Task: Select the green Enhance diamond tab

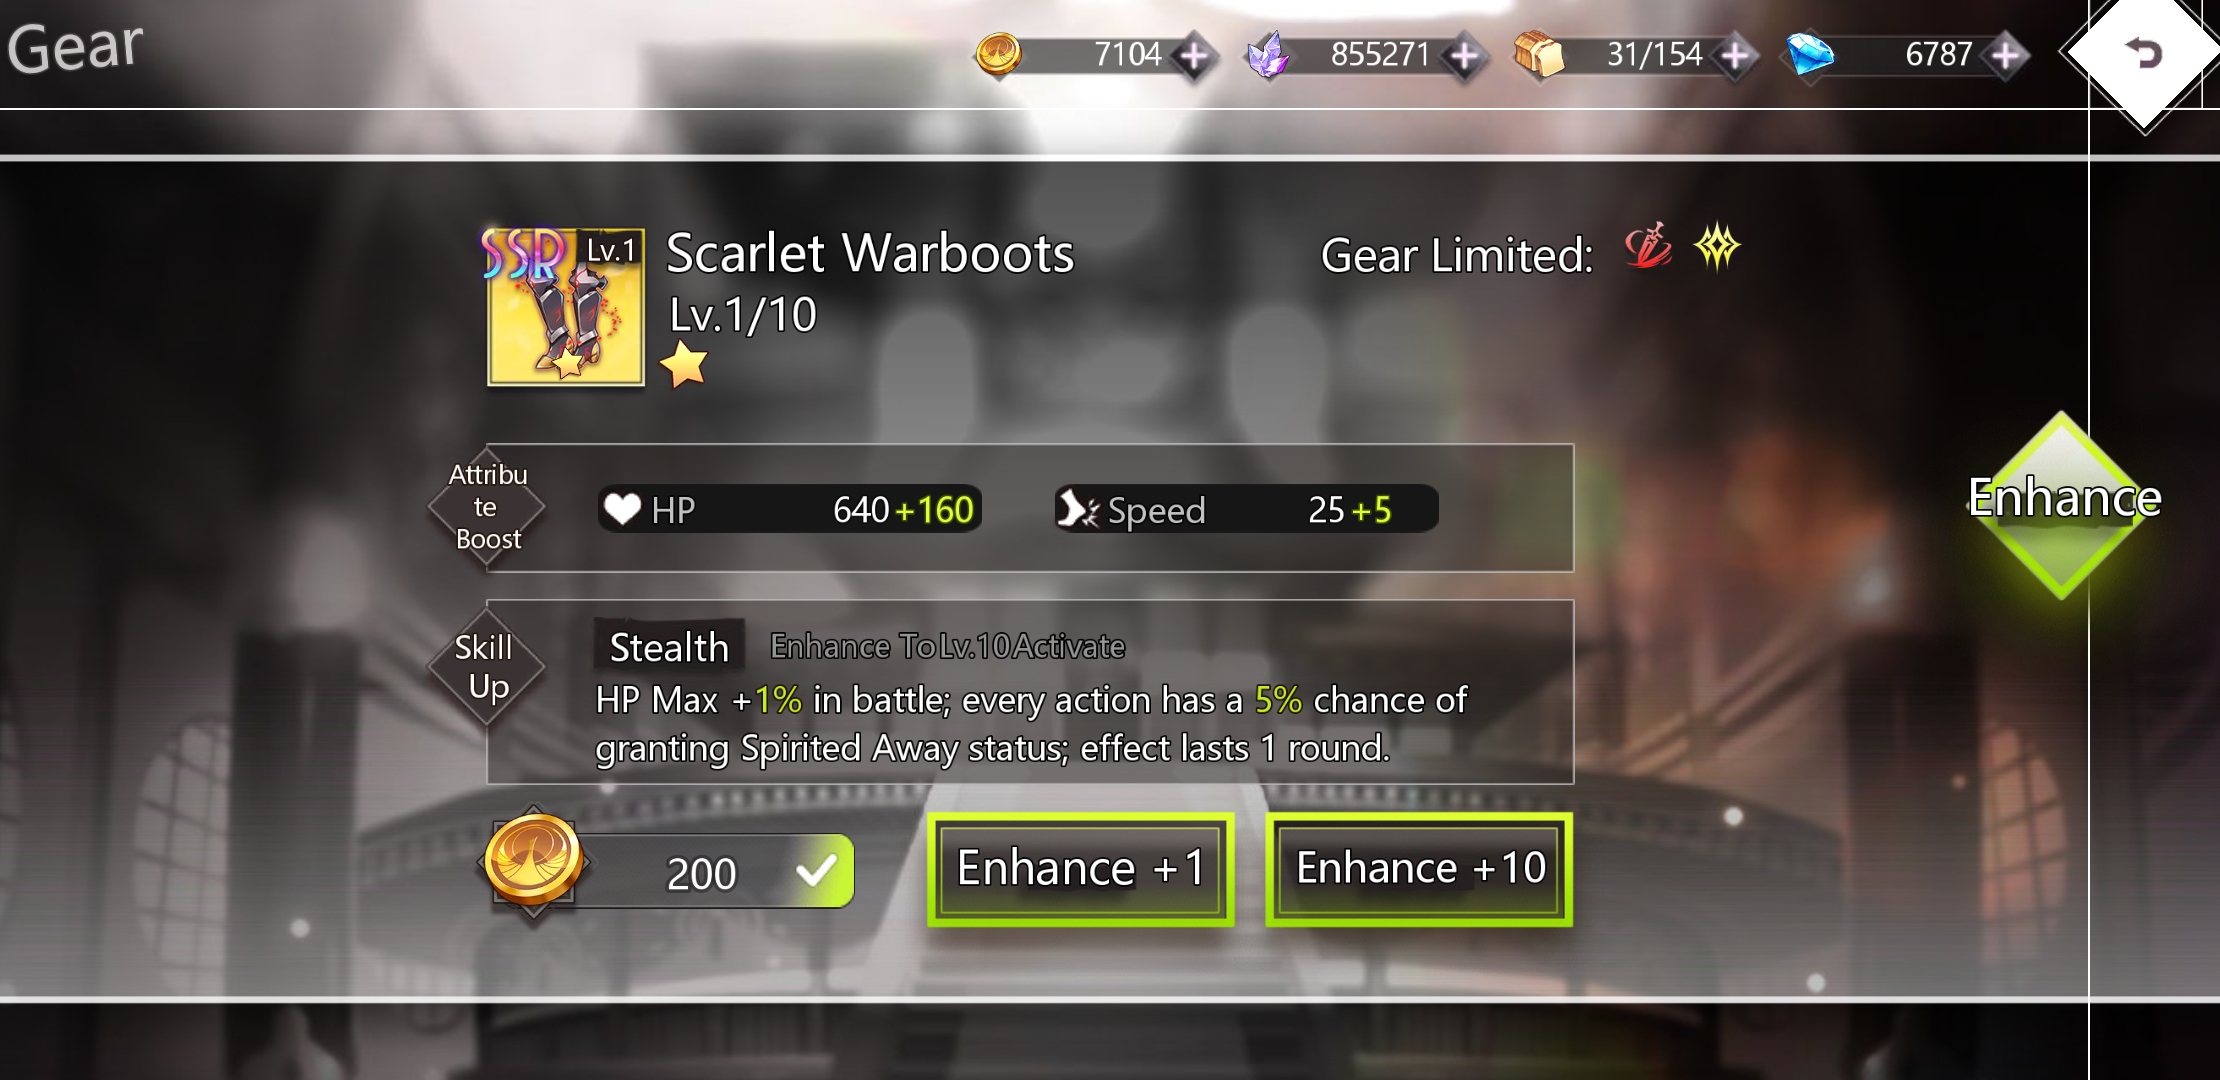Action: 2063,503
